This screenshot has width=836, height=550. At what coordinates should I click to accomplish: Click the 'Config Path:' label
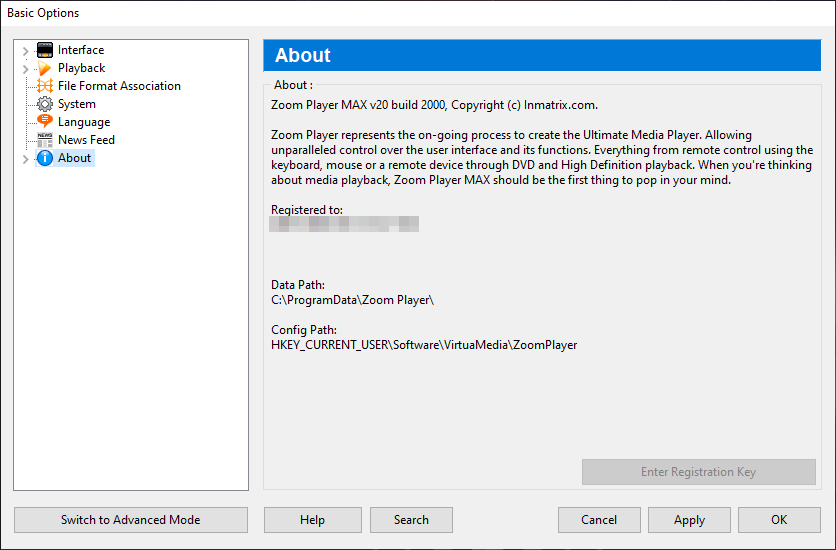coord(304,330)
